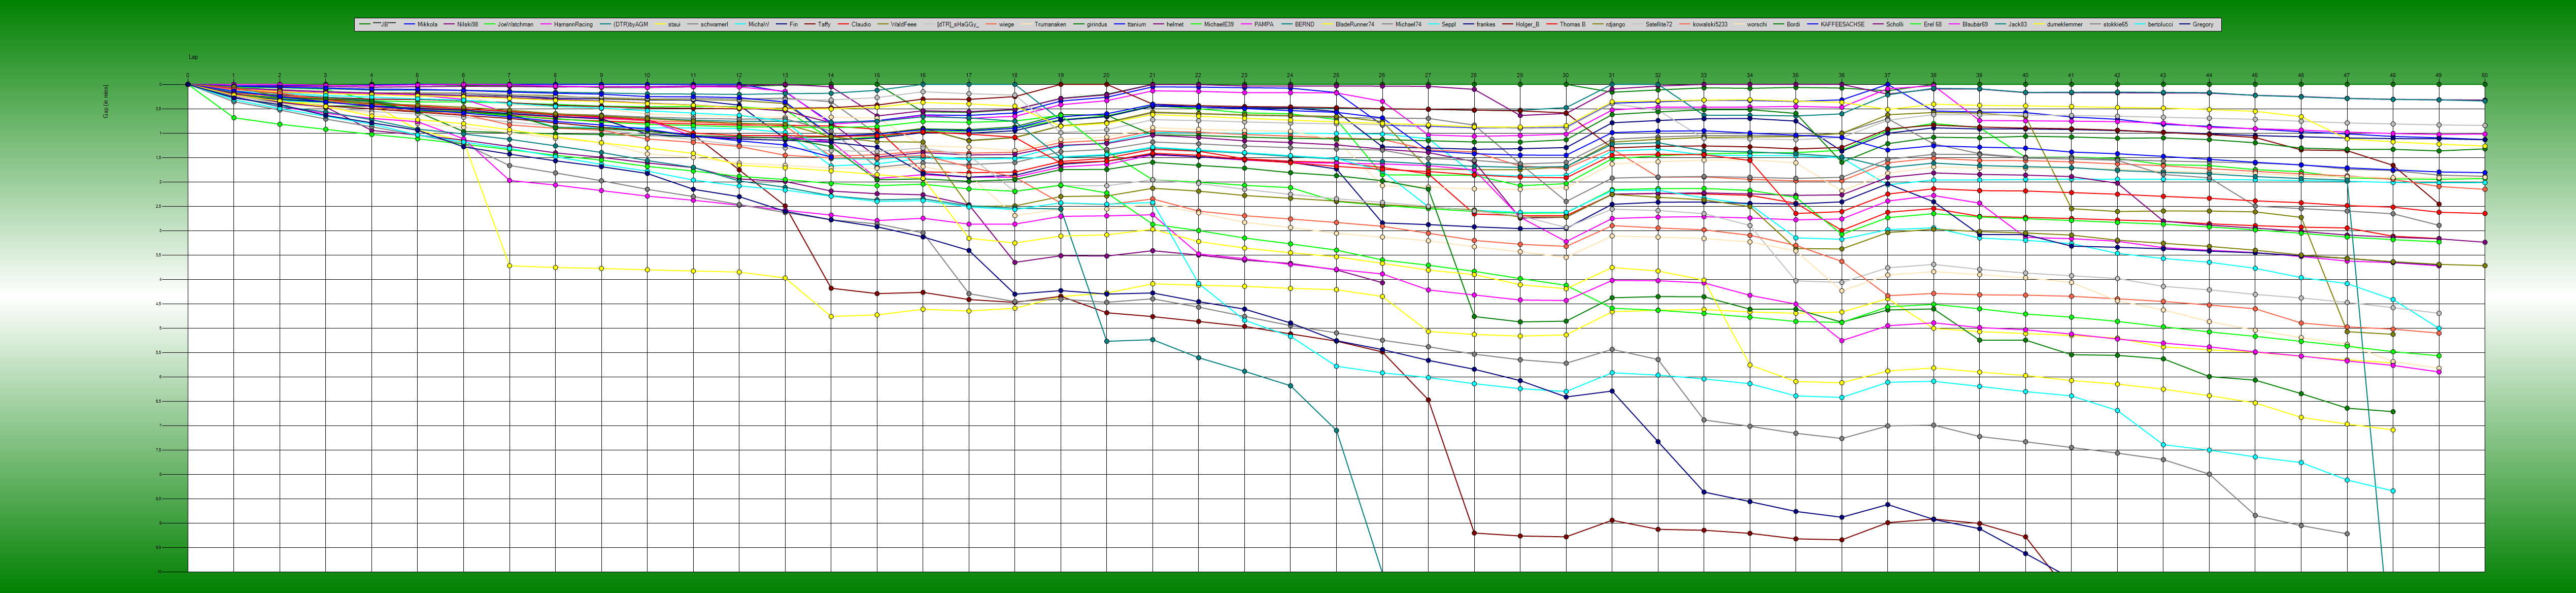Click the WaldFeee legend label
Viewport: 2576px width, 593px height.
tap(903, 24)
